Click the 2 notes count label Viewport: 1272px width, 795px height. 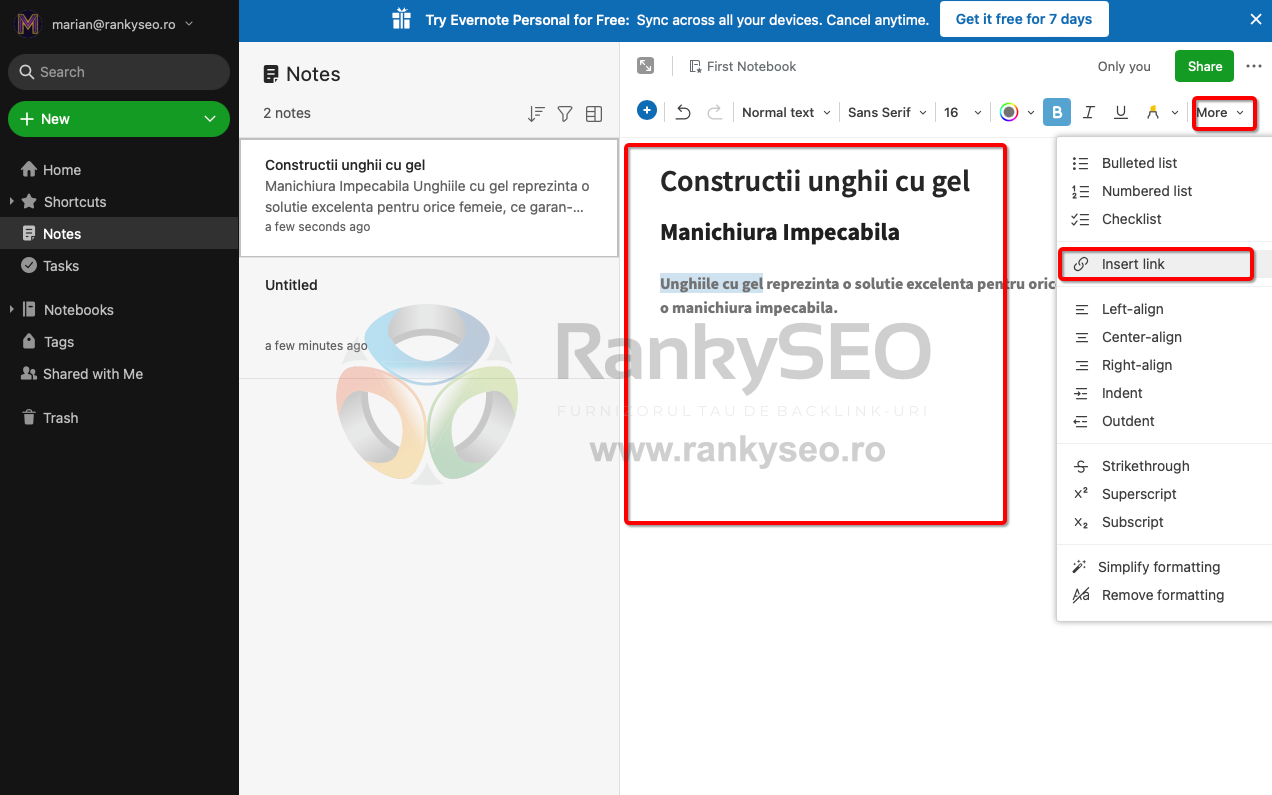pos(287,113)
